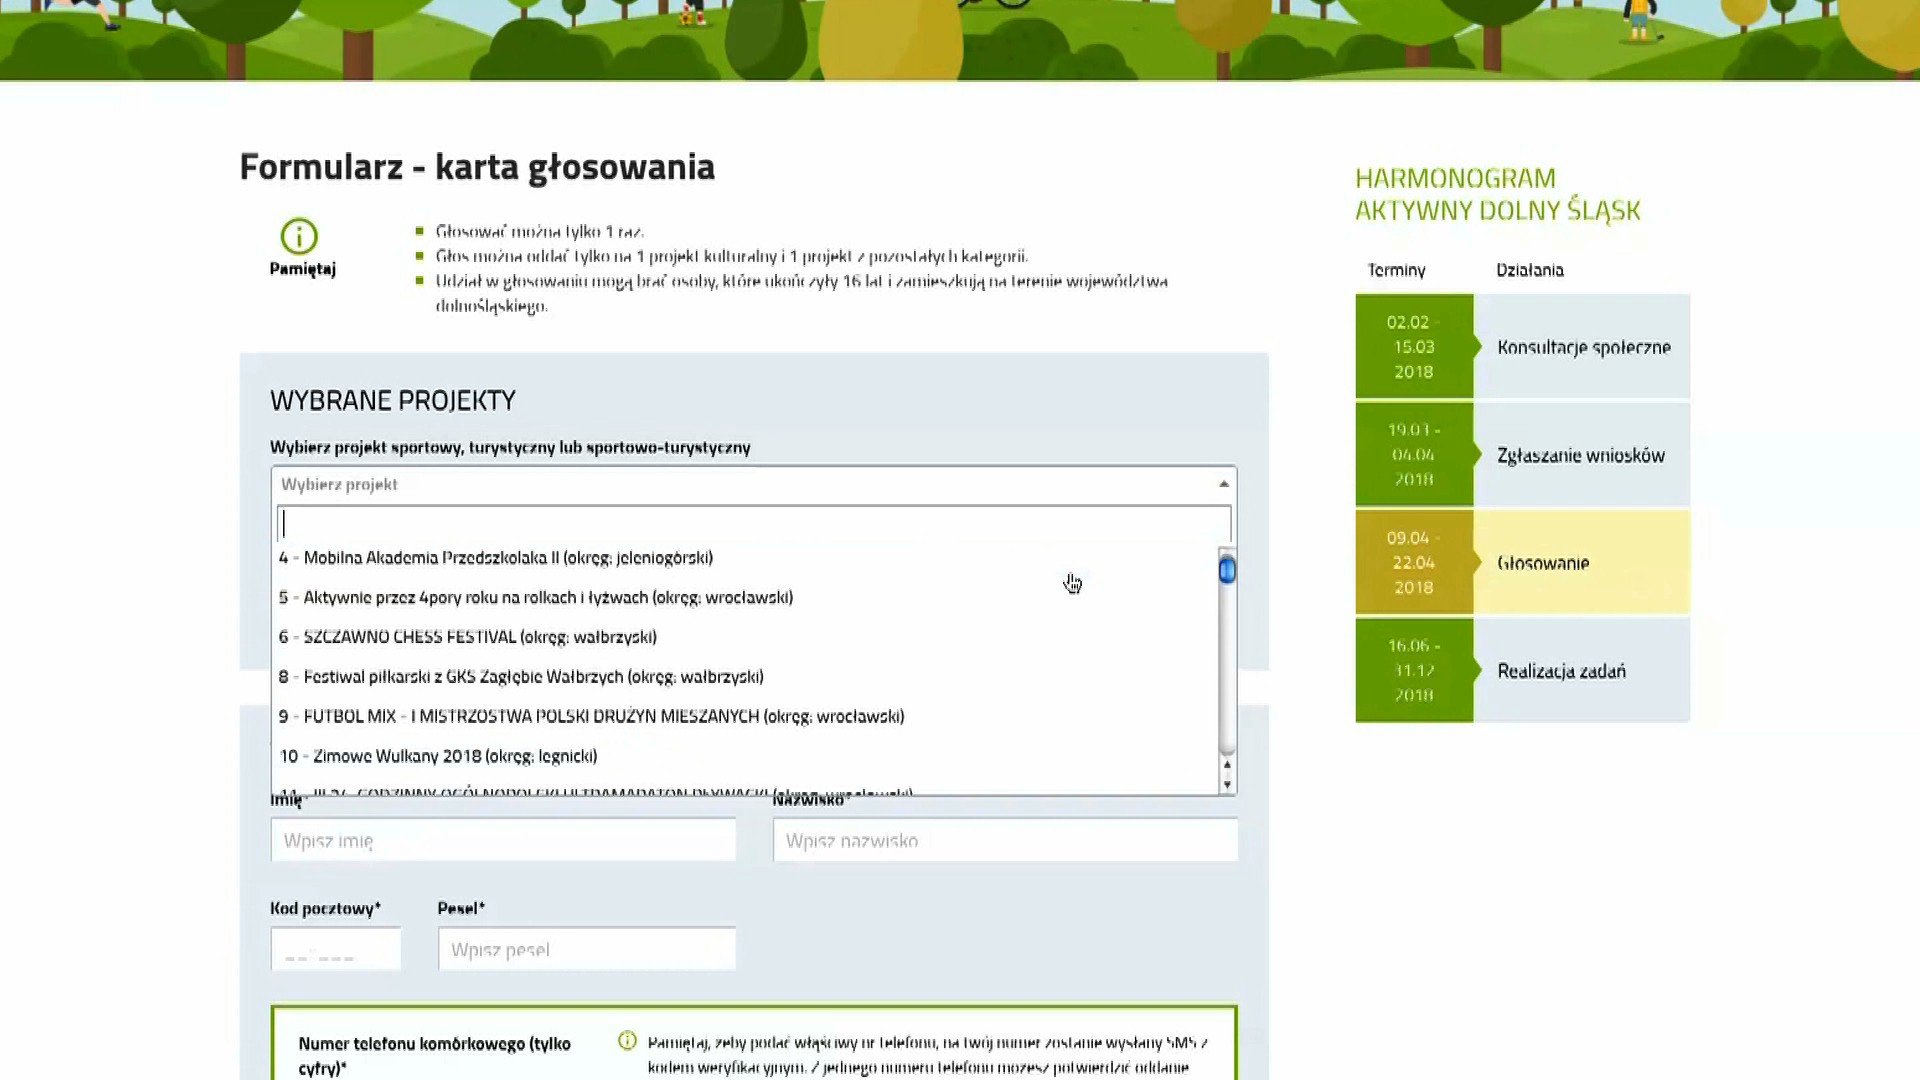Select project 8 Festiwal piłkarski z GKS
Screen dimensions: 1920x1080
[x=745, y=677]
